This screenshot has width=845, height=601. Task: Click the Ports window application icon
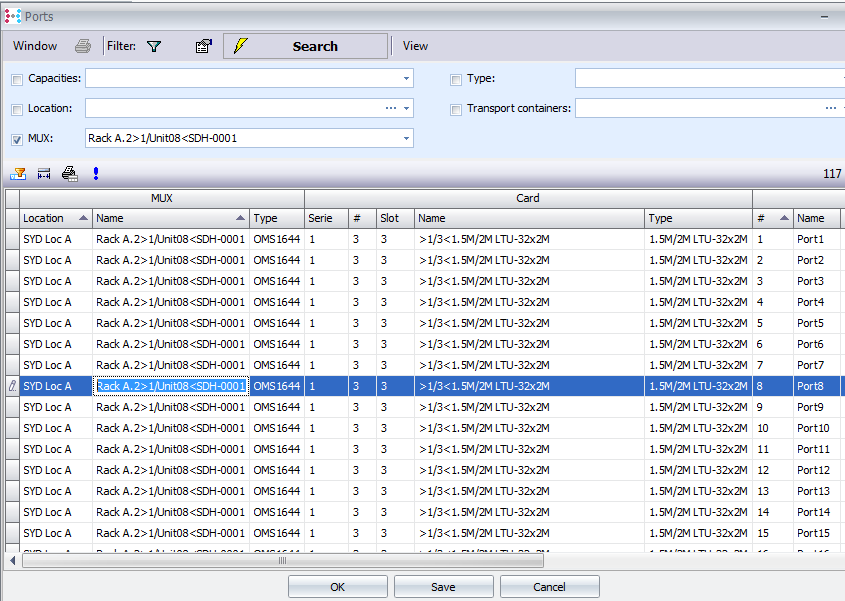tap(12, 16)
